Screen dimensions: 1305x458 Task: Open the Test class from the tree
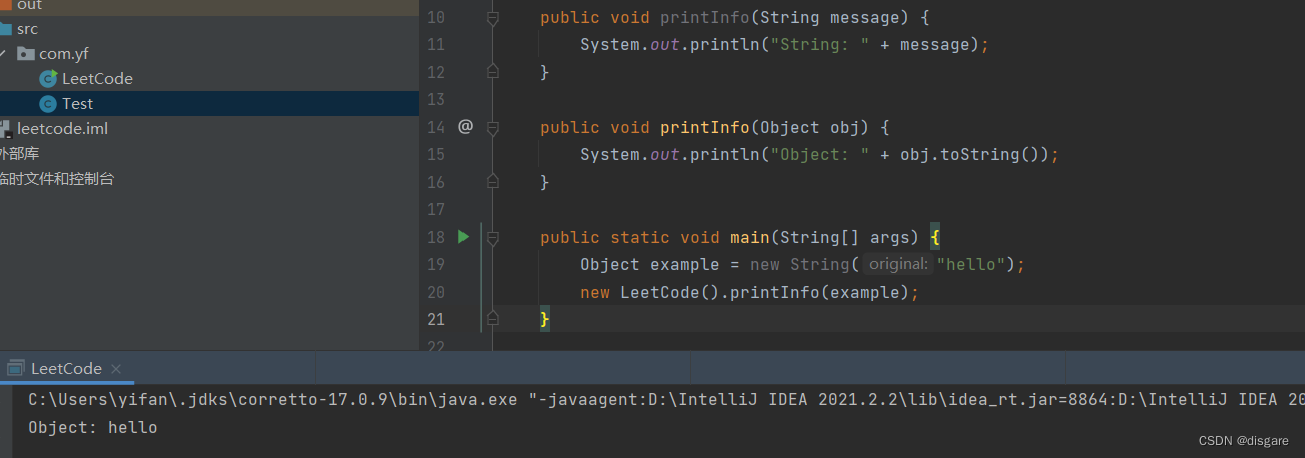tap(77, 104)
